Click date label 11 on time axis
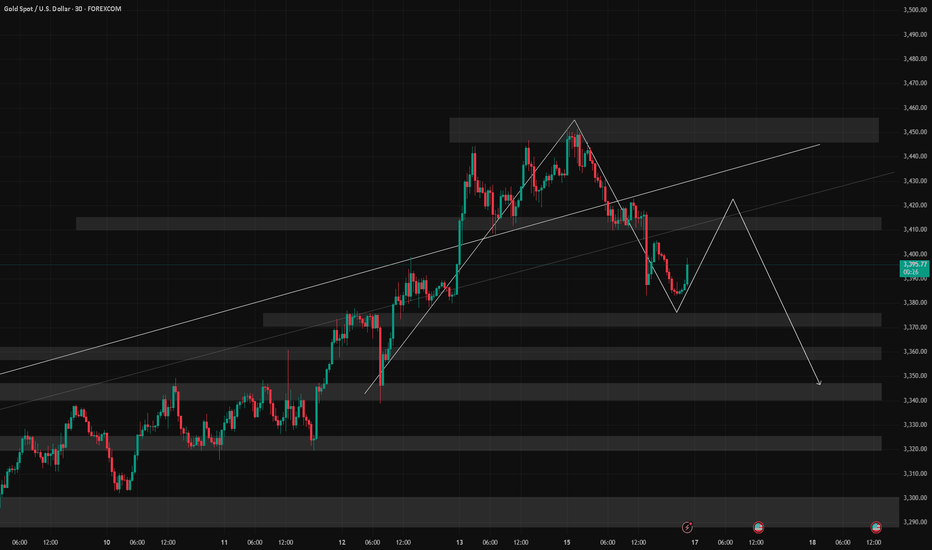This screenshot has height=550, width=932. (x=224, y=542)
